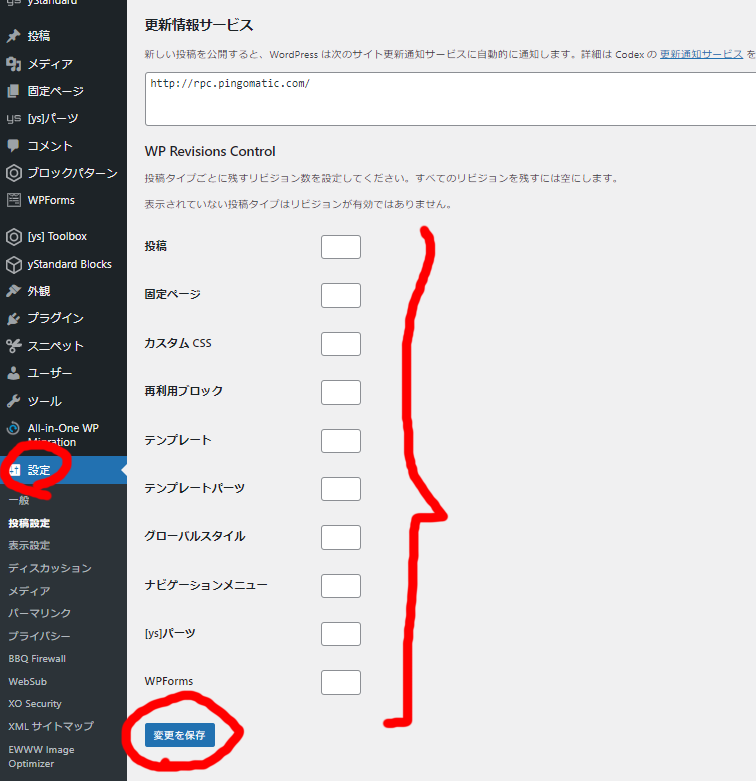Open the EWWW Image Optimizer submenu item
This screenshot has height=781, width=756.
point(41,757)
